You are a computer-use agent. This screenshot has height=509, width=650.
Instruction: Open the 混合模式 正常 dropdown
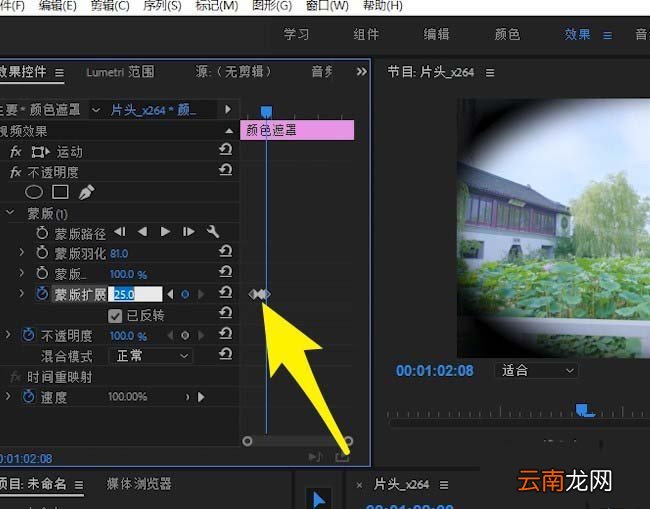(x=150, y=356)
